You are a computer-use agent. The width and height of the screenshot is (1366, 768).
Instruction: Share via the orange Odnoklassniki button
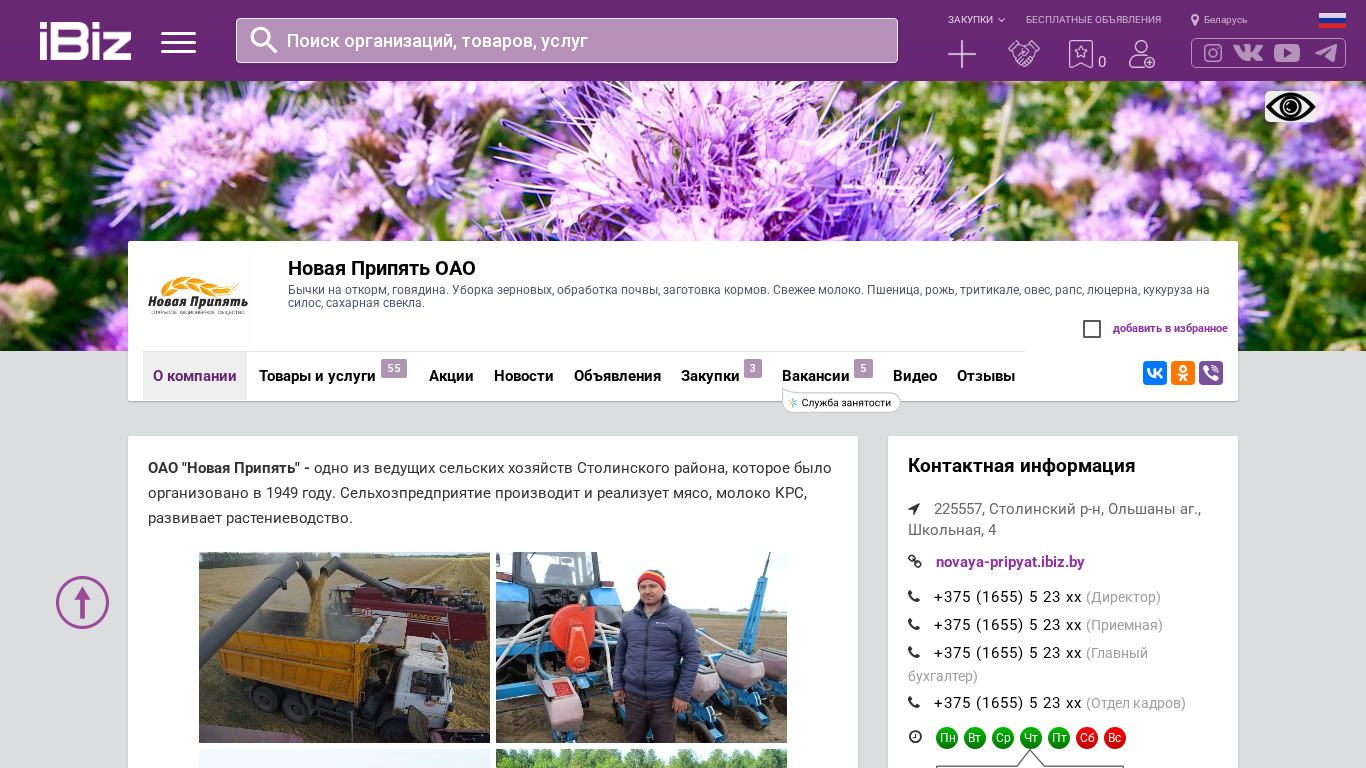click(1183, 373)
